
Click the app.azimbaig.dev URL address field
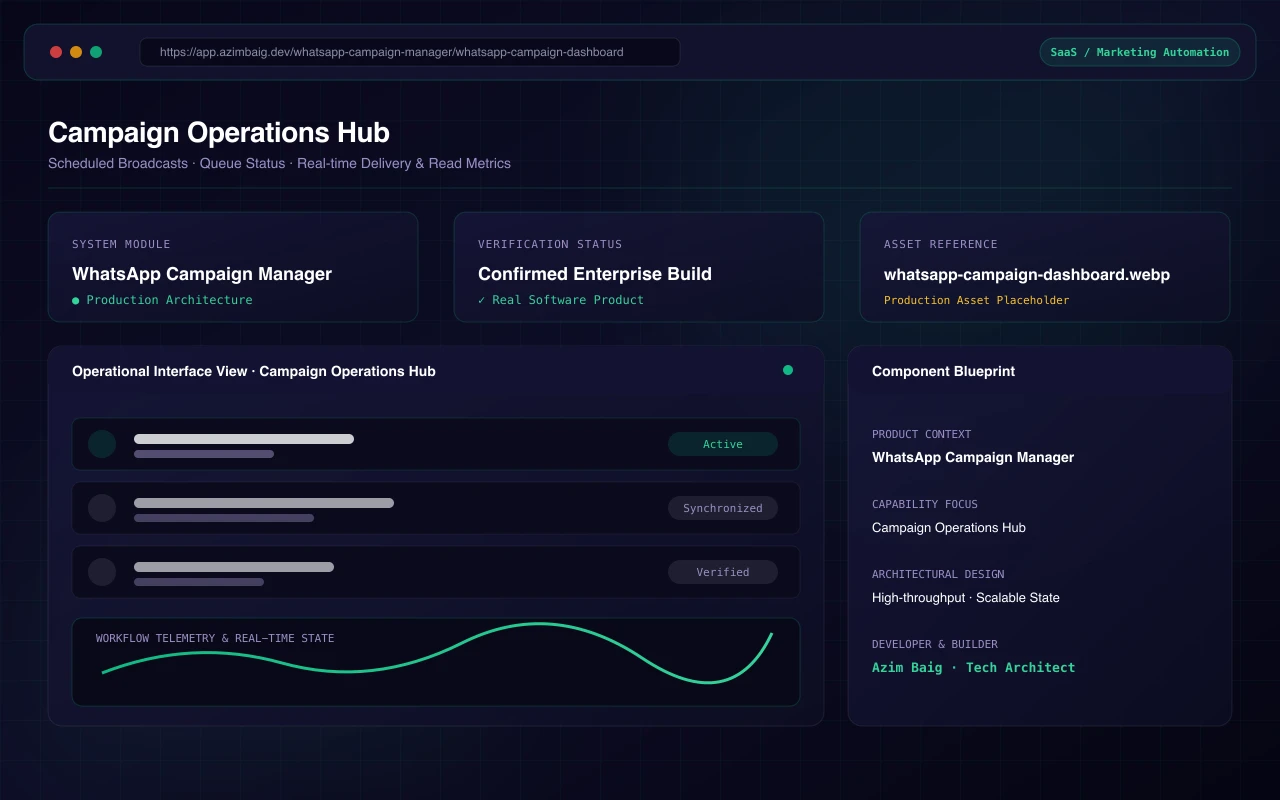point(410,52)
